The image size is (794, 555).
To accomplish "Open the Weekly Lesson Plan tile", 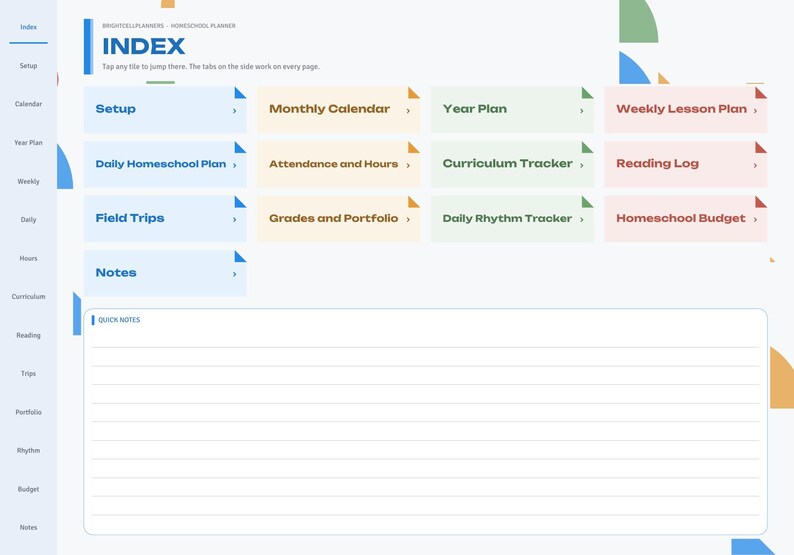I will [686, 109].
